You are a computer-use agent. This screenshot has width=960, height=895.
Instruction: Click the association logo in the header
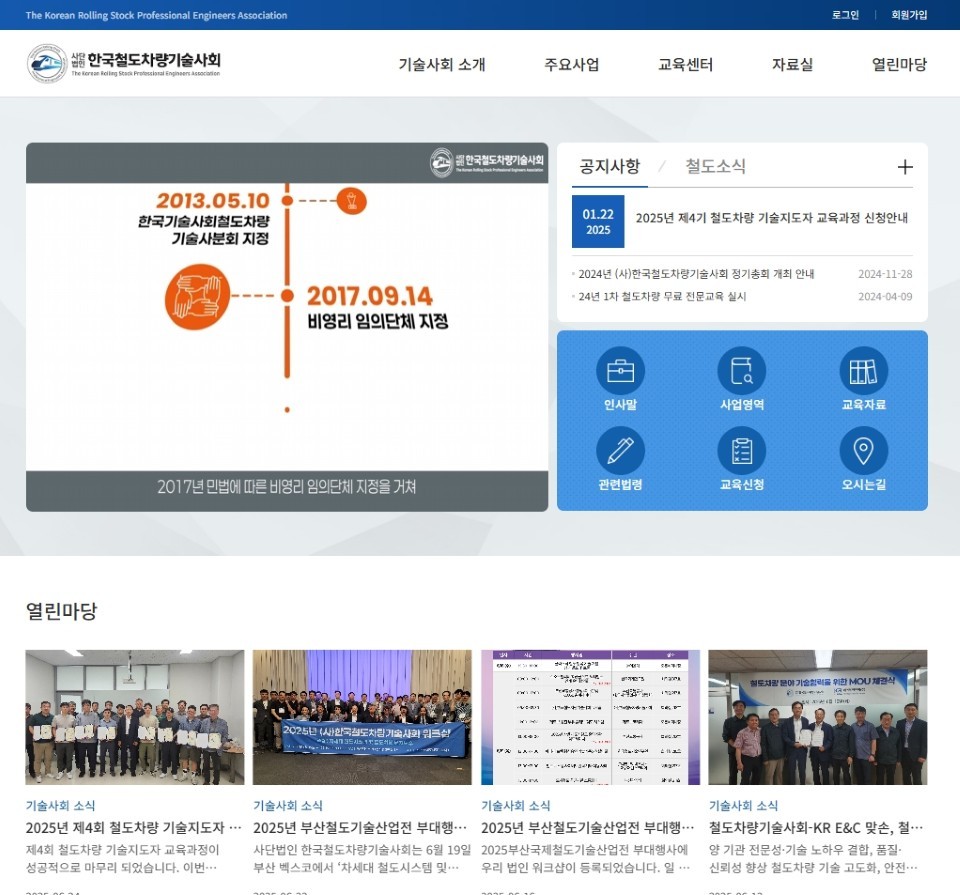pyautogui.click(x=124, y=63)
